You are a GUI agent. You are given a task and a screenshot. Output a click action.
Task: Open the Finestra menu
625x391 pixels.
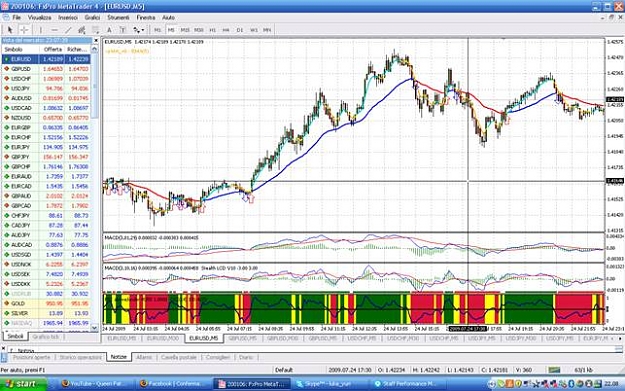pyautogui.click(x=146, y=18)
